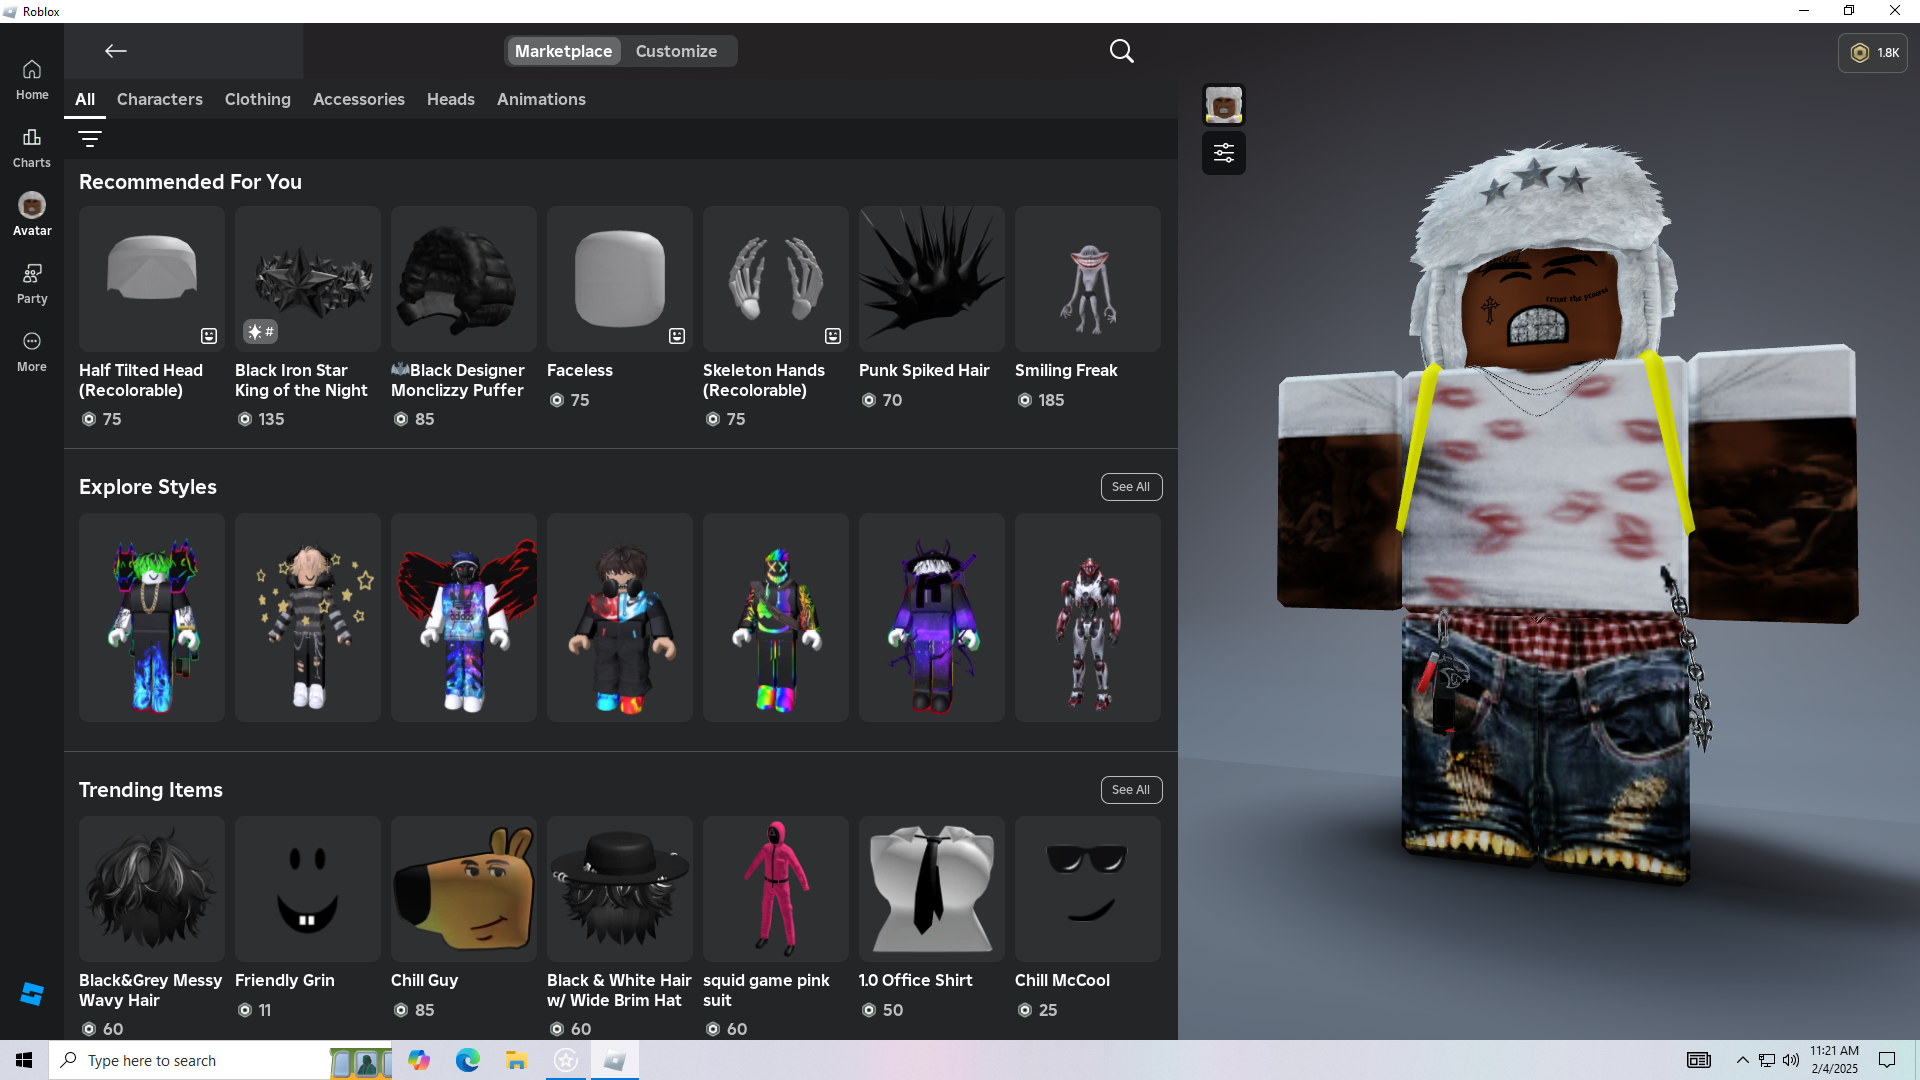Open the Punk Spiked Hair item
The height and width of the screenshot is (1080, 1920).
point(931,280)
